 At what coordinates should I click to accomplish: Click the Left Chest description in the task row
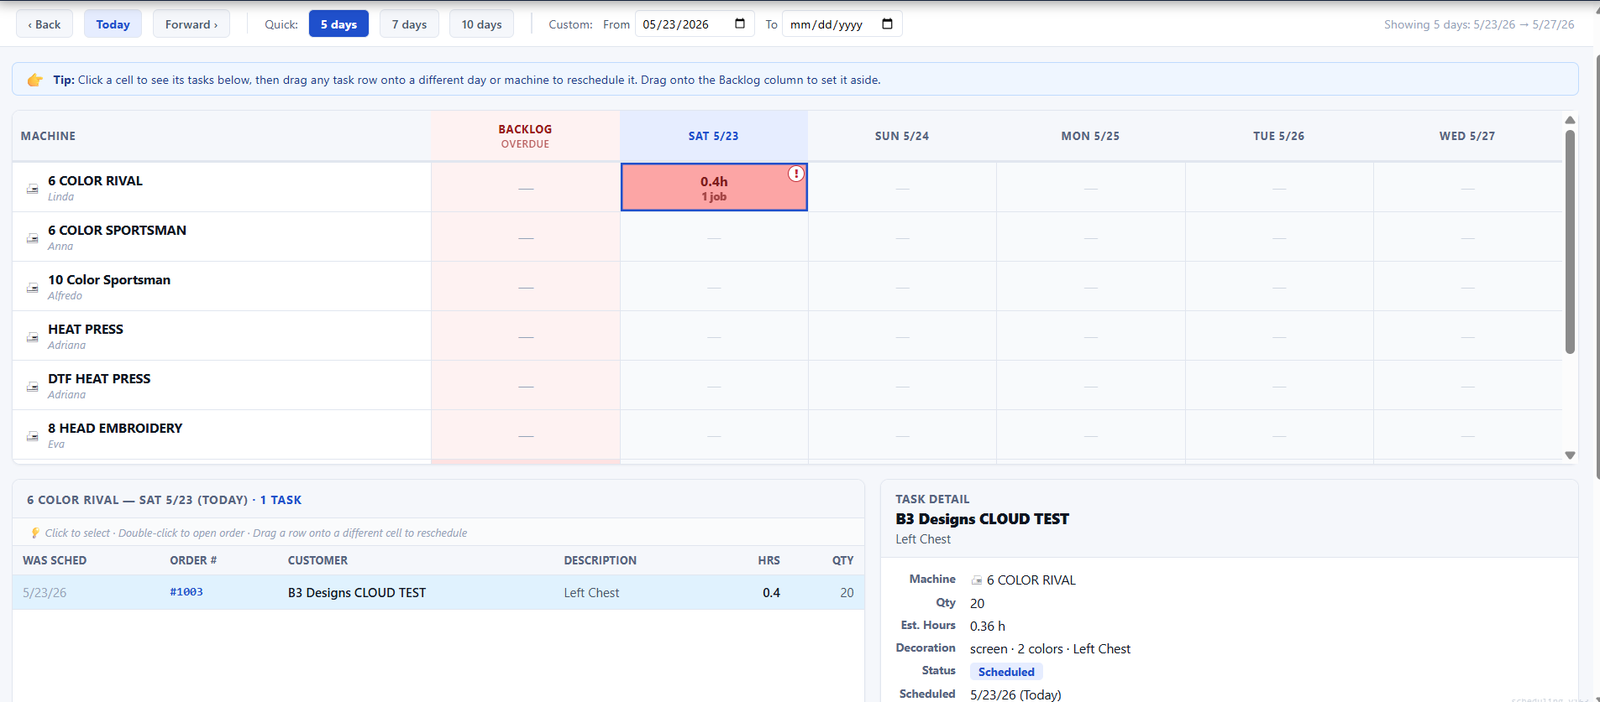[591, 593]
